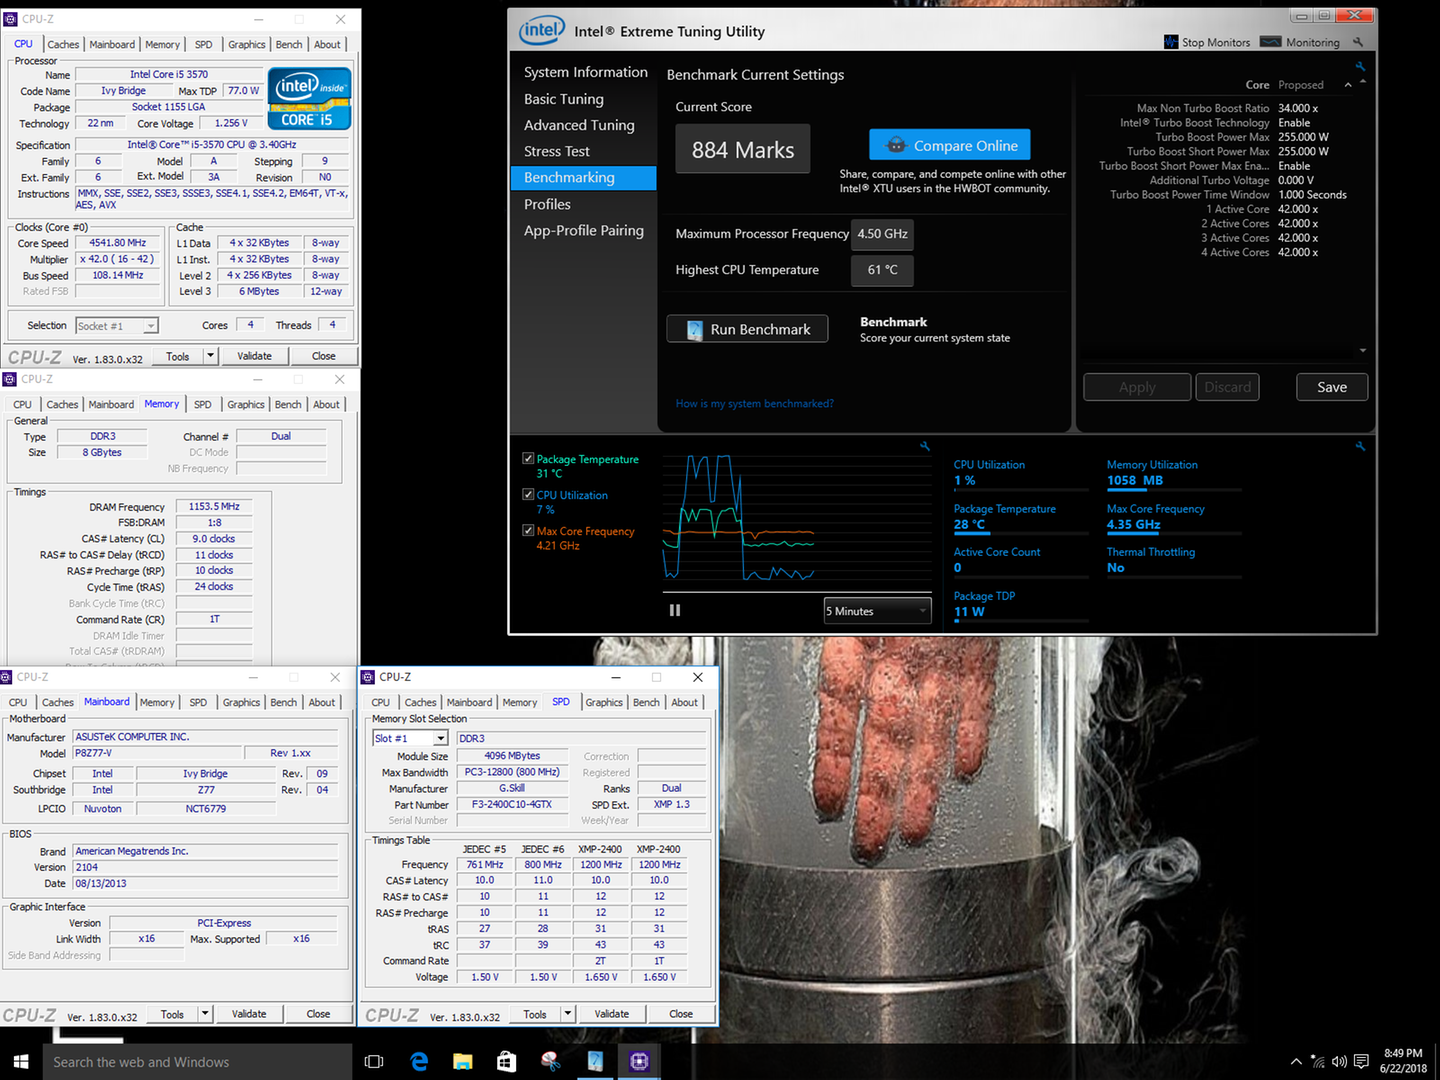This screenshot has width=1440, height=1080.
Task: Open Snipping Tool from taskbar
Action: [551, 1062]
